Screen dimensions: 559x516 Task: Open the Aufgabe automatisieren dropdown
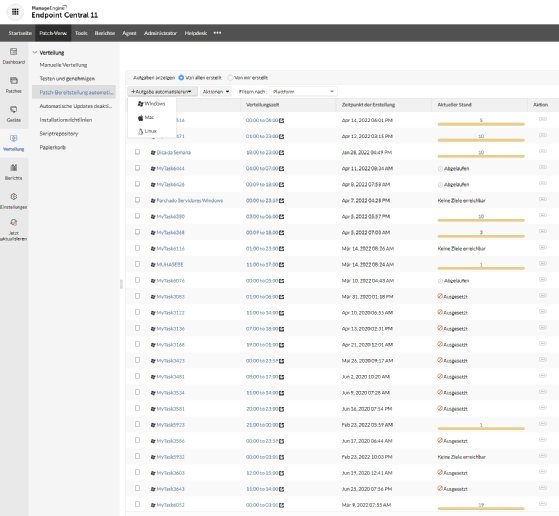[x=162, y=92]
